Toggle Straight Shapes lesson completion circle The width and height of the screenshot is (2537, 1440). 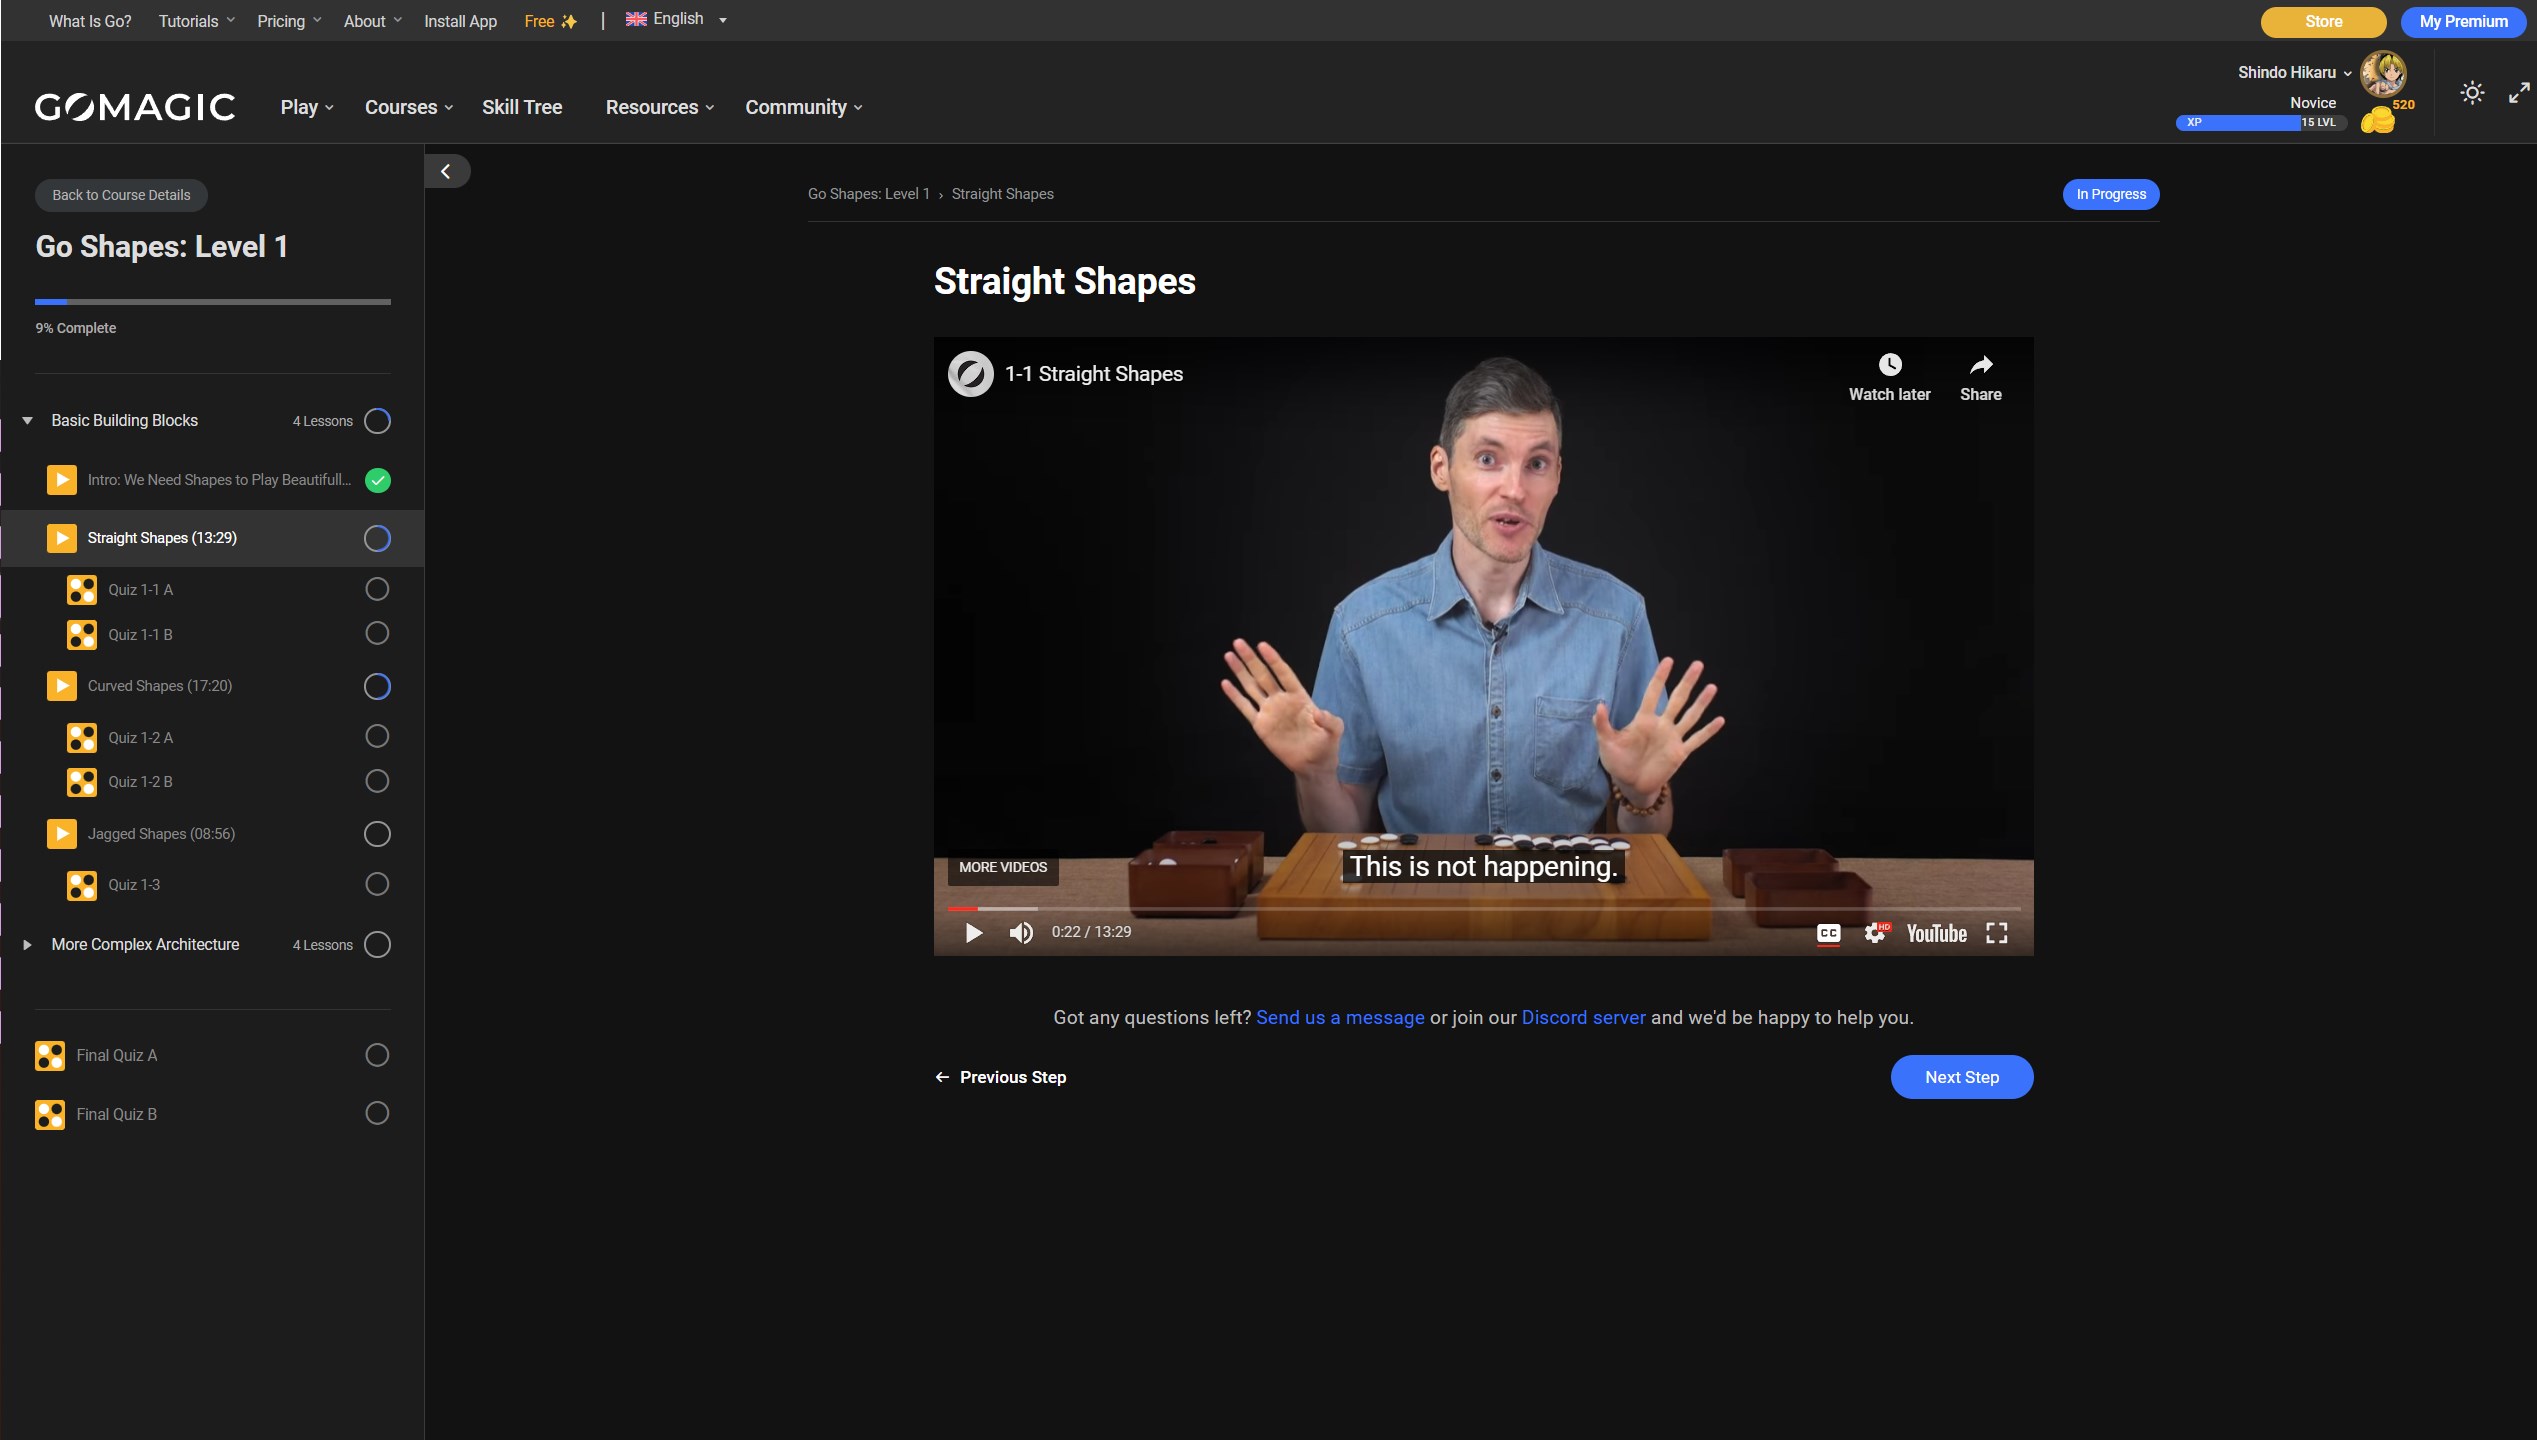[x=377, y=538]
